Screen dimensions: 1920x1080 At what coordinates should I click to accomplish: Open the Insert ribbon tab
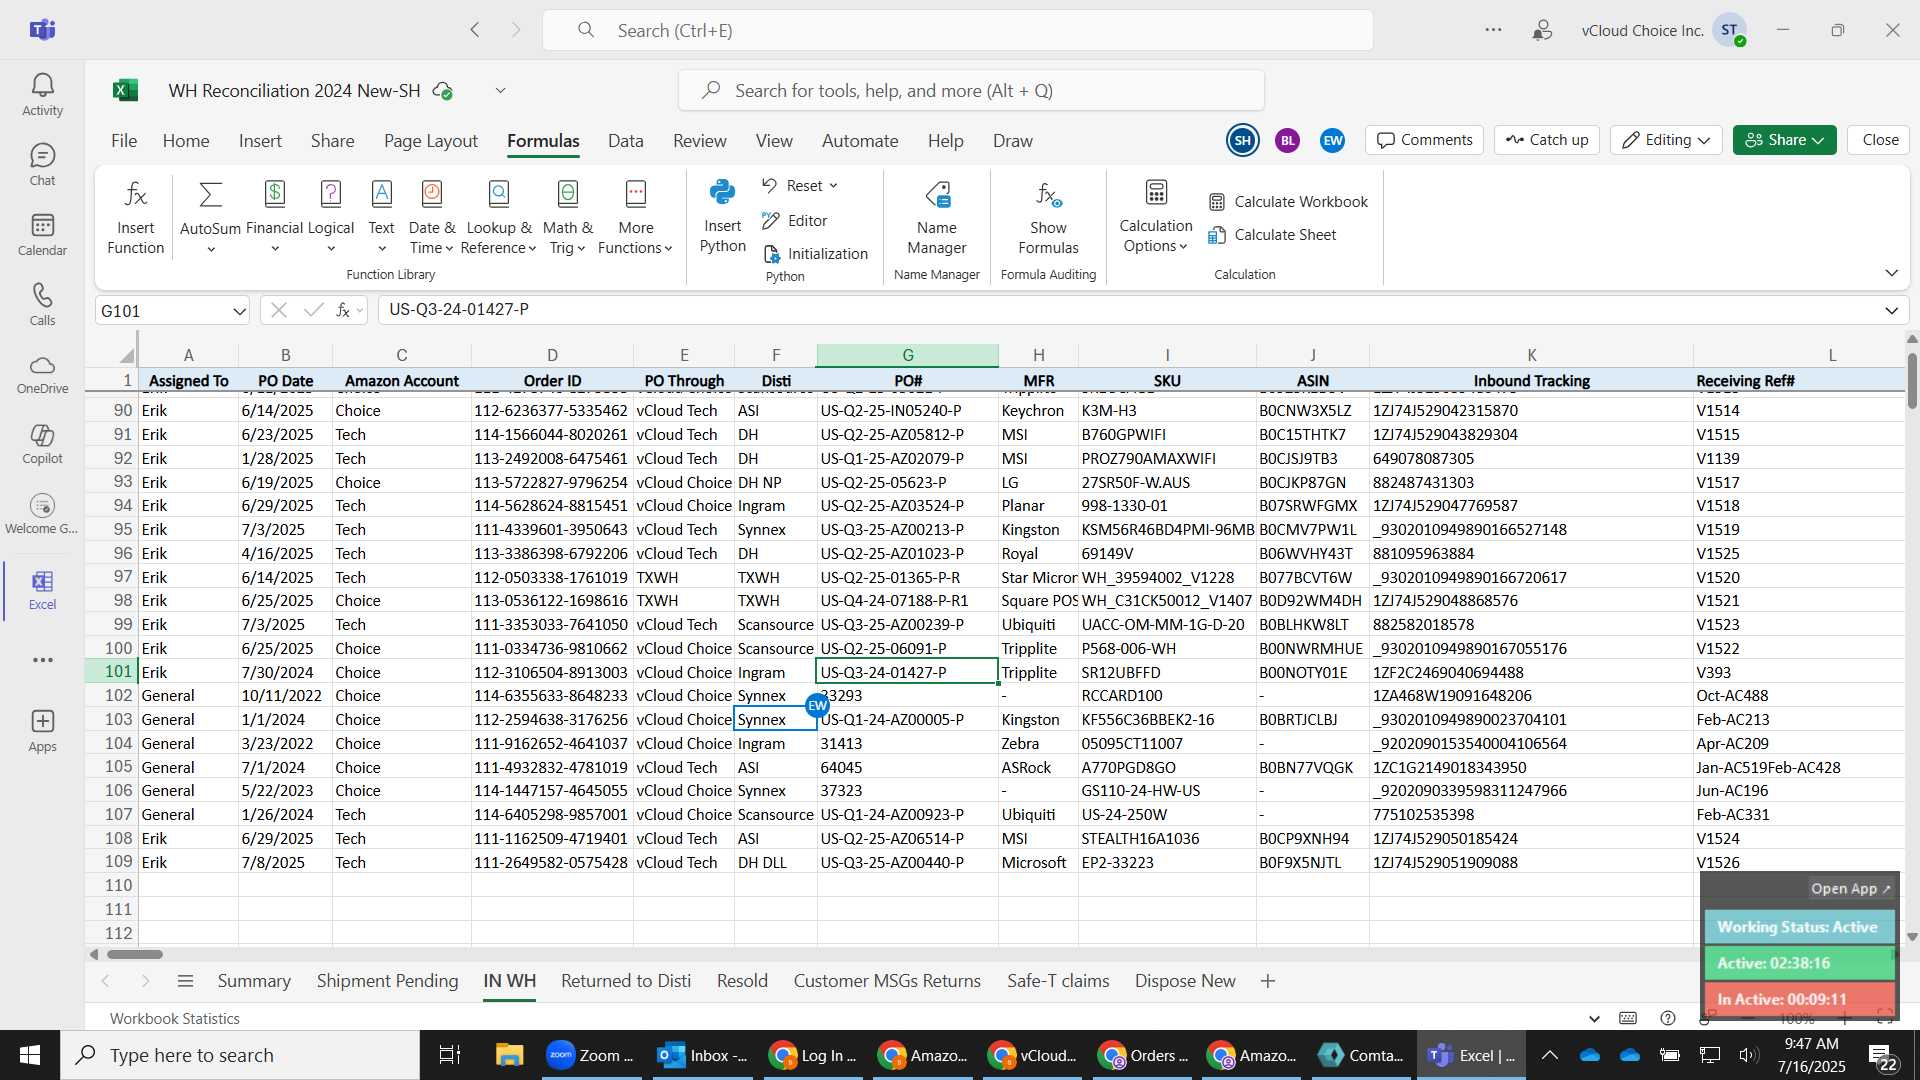(x=260, y=141)
